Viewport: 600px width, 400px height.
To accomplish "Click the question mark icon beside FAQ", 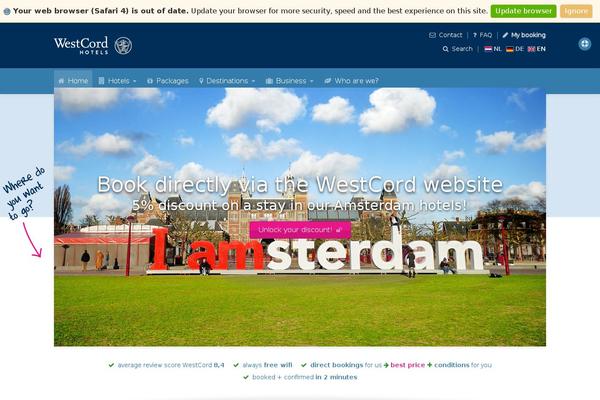I will coord(475,35).
